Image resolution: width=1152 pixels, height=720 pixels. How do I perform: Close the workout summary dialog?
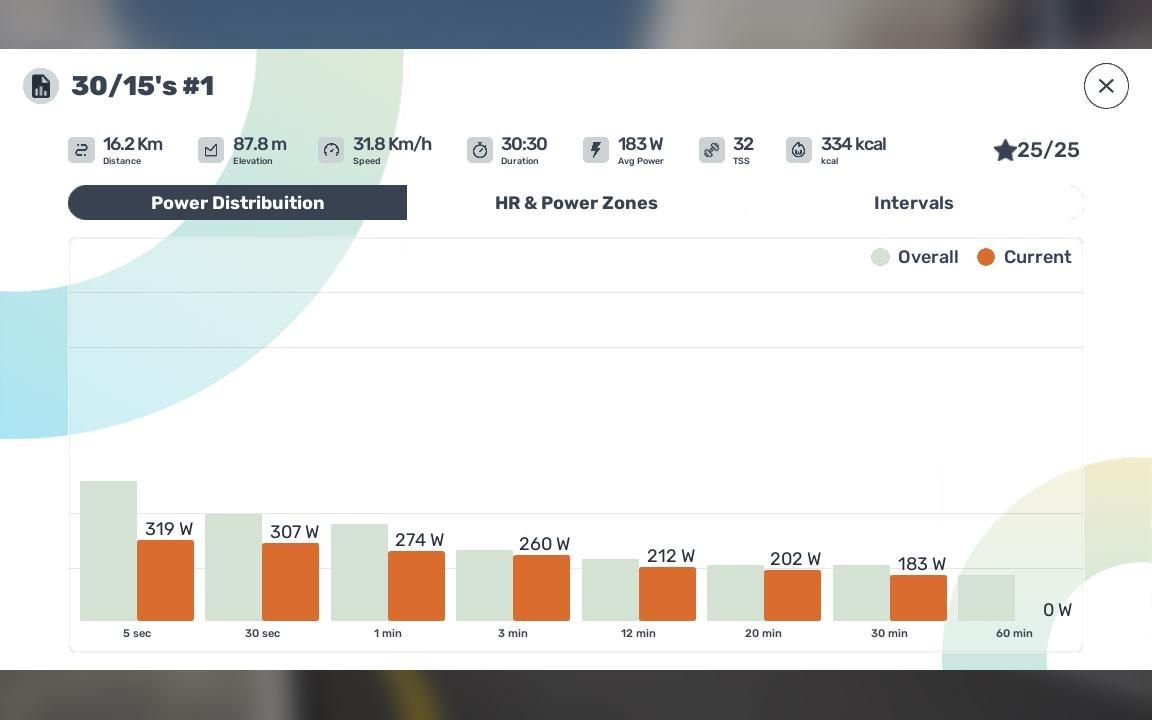[1106, 86]
